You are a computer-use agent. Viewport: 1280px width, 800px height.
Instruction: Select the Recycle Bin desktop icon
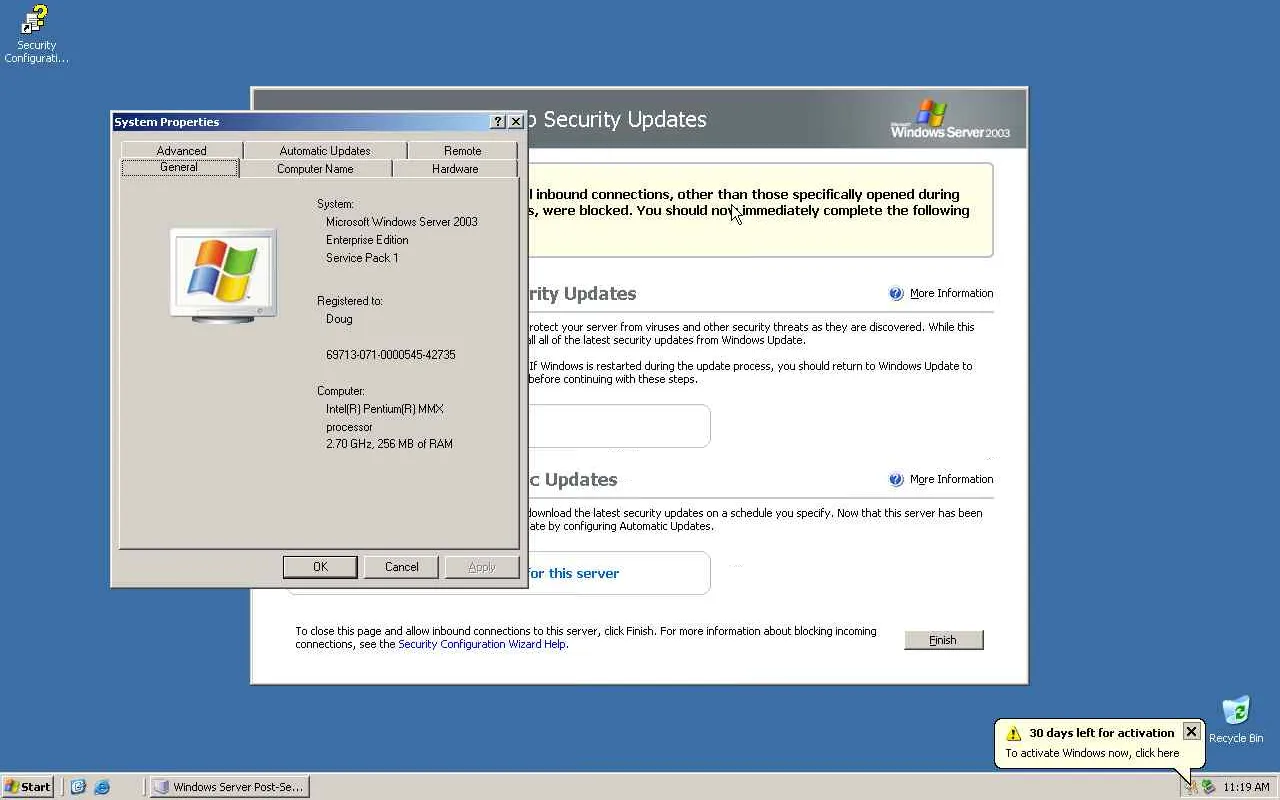(x=1236, y=720)
